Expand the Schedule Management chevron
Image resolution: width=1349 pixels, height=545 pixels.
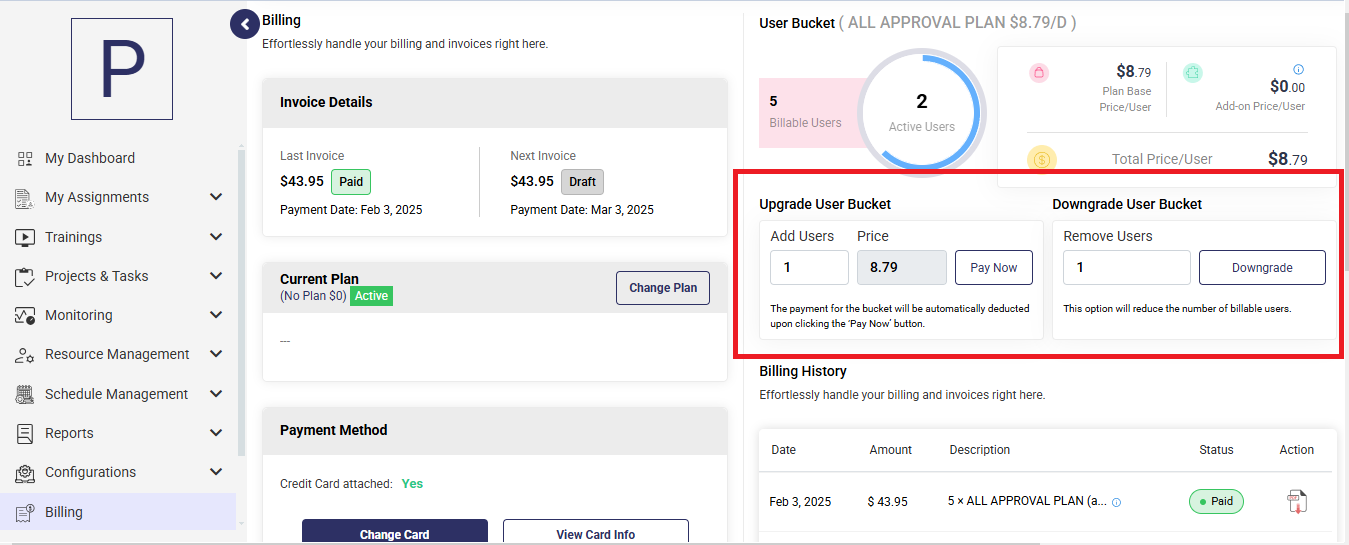coord(216,394)
